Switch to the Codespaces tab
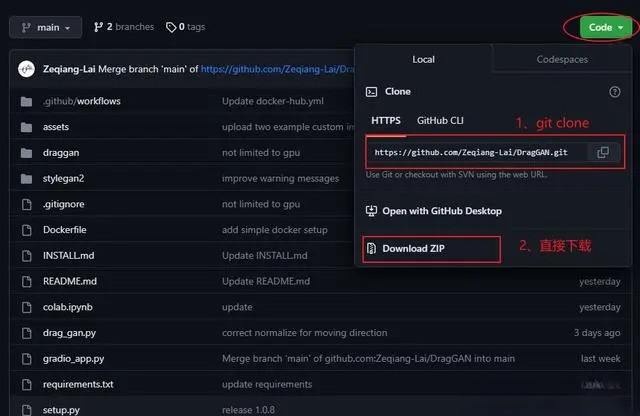 point(562,59)
